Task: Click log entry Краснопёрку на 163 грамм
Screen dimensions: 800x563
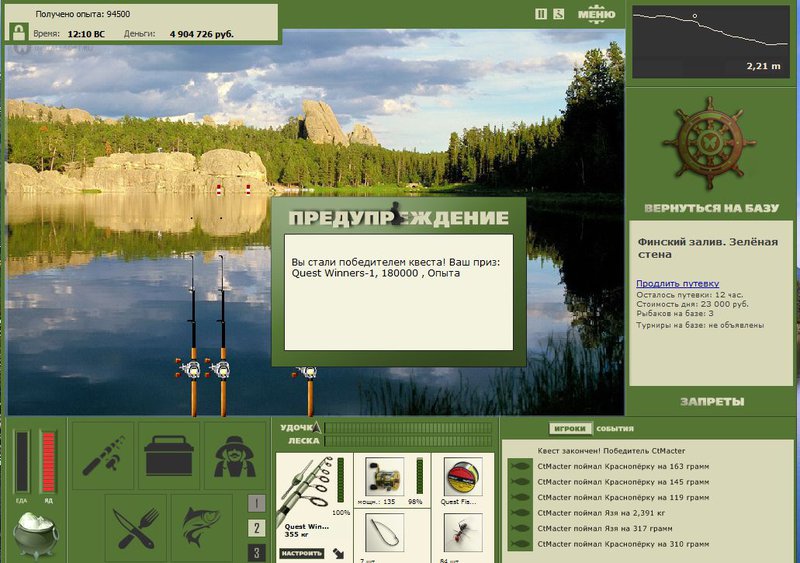Action: (x=623, y=466)
